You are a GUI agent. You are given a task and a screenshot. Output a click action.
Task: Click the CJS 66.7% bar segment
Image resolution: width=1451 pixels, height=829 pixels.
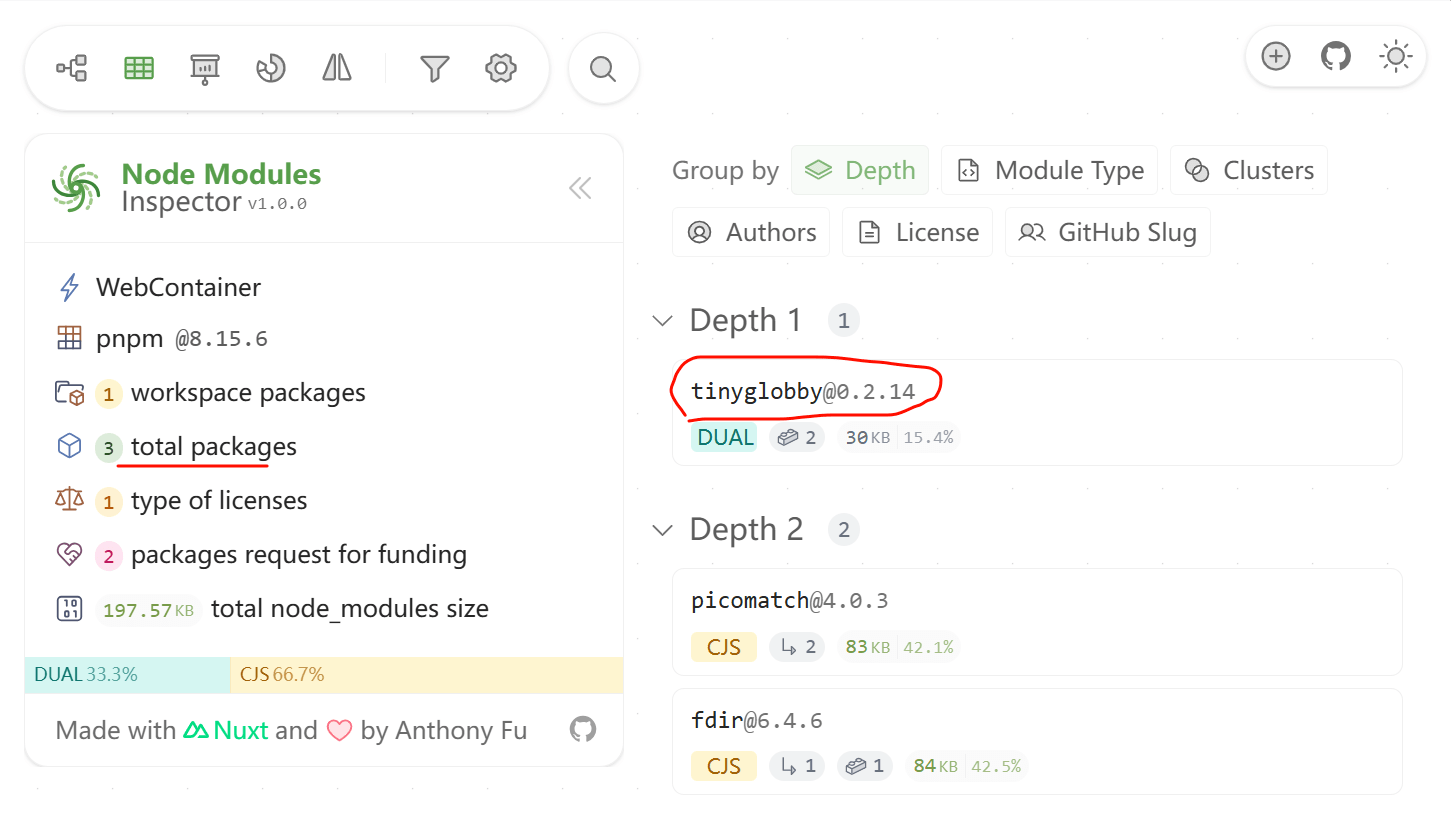[427, 675]
